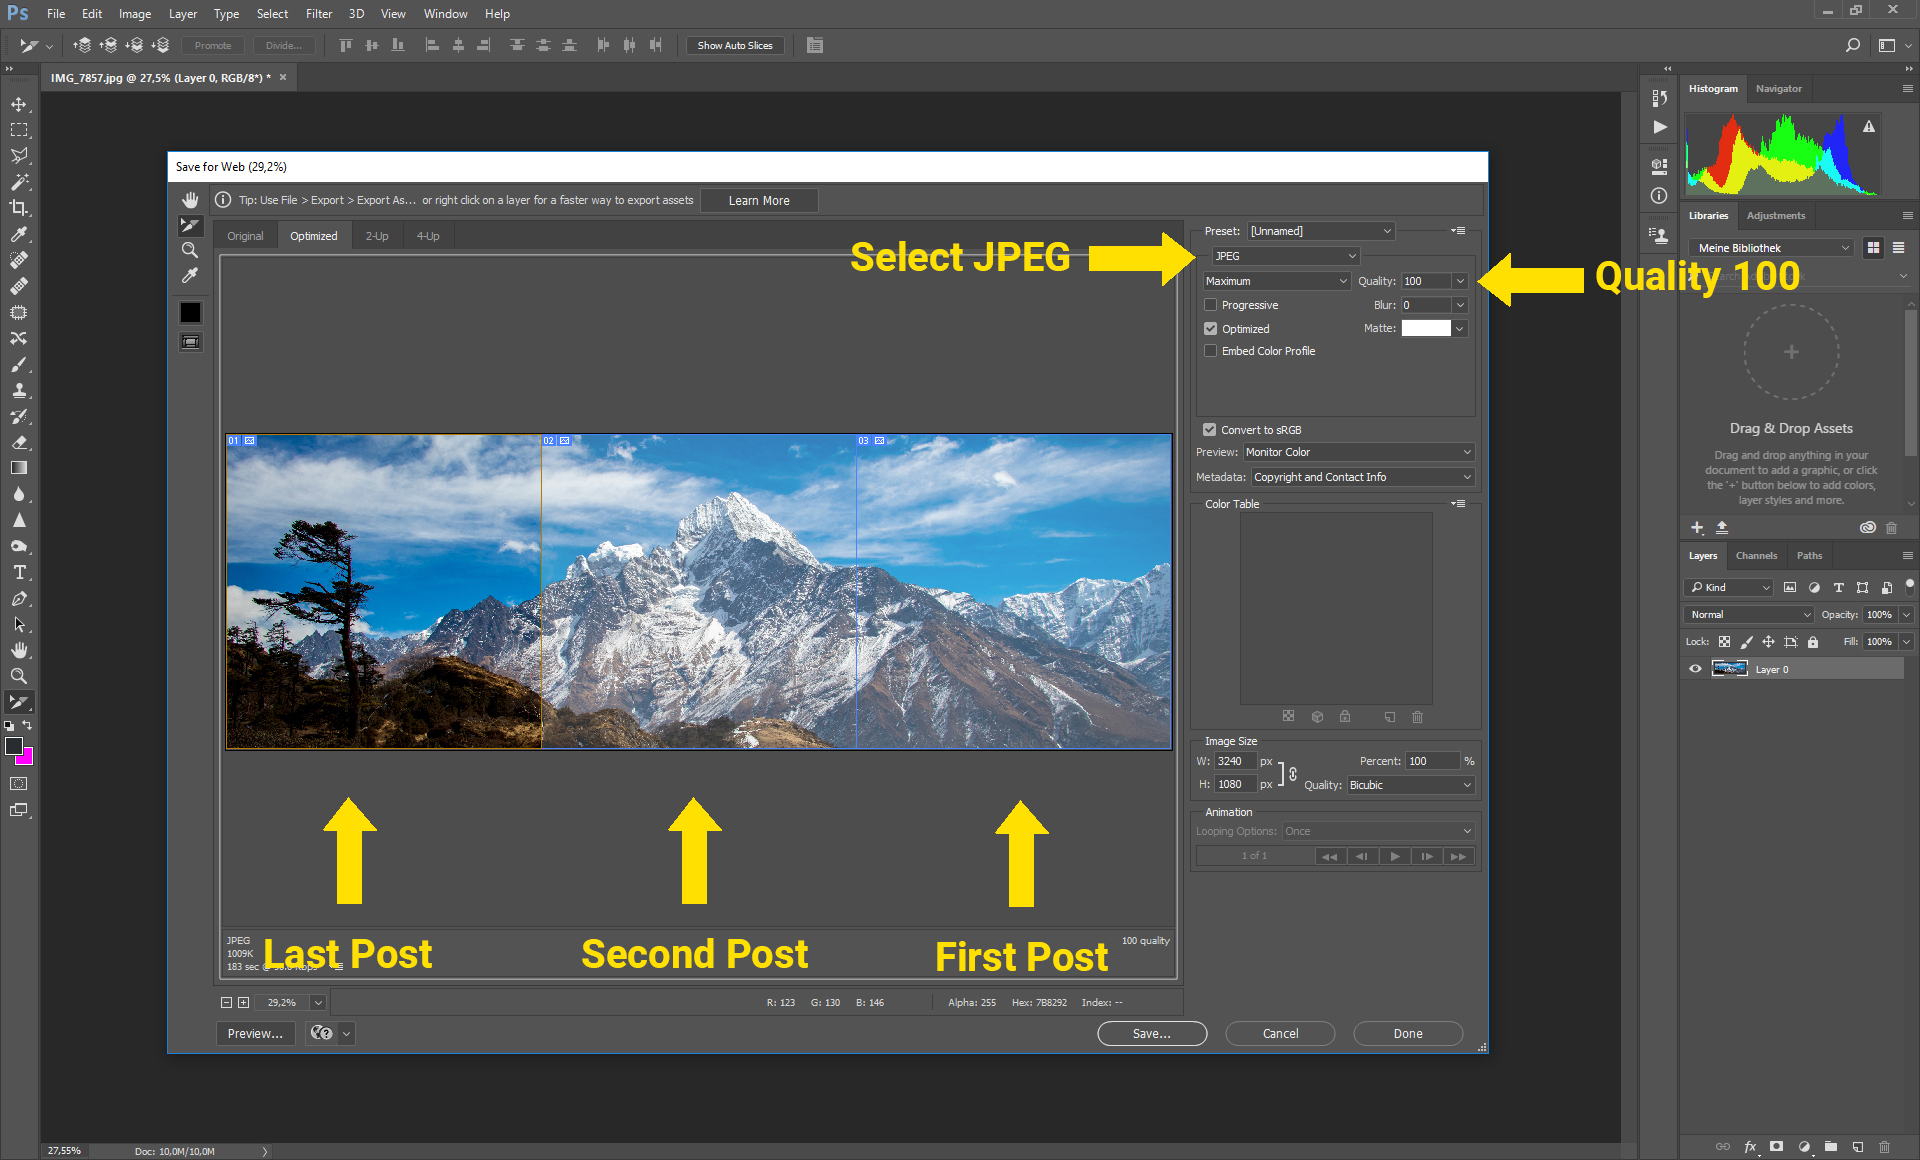This screenshot has height=1160, width=1920.
Task: Open the Maximum compression quality dropdown
Action: 1276,281
